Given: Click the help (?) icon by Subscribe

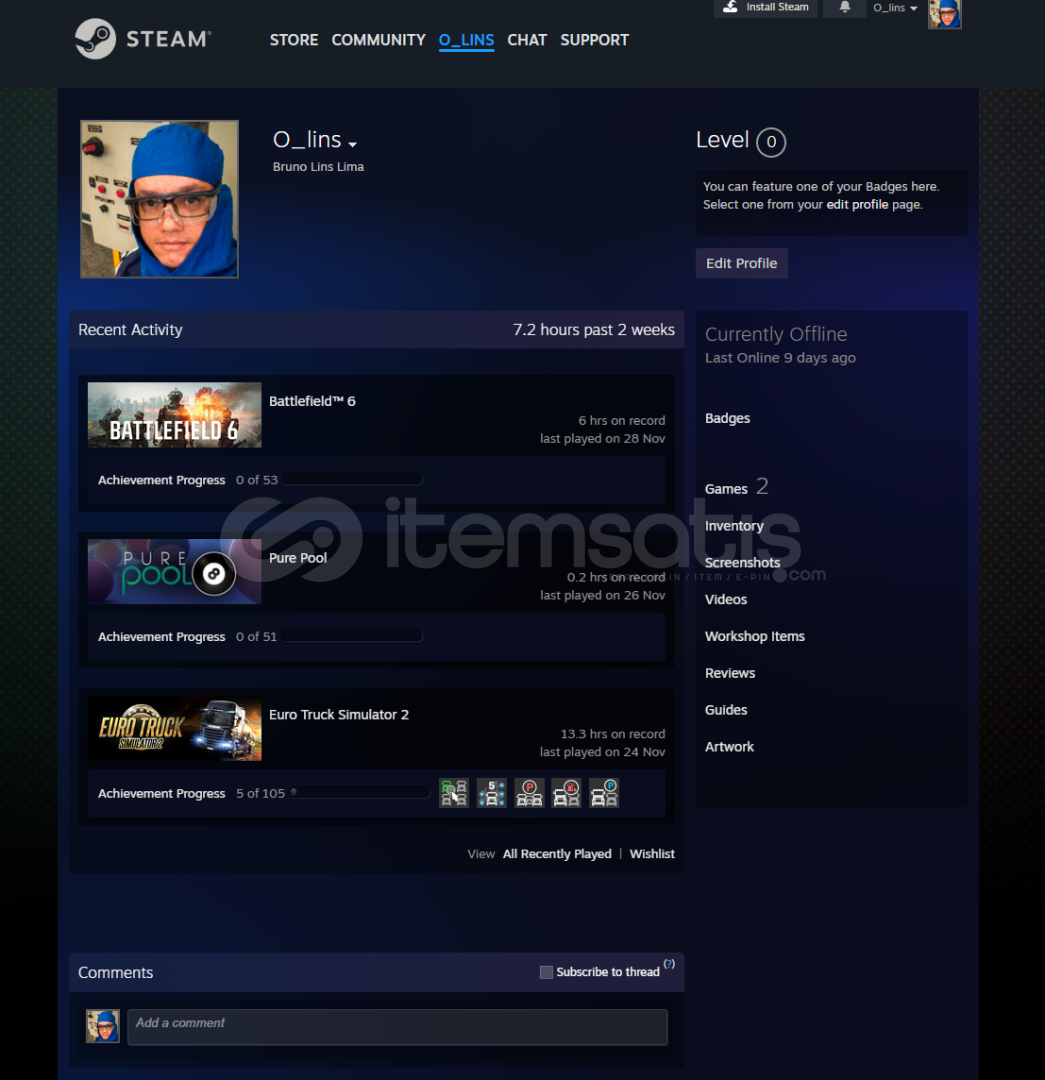Looking at the screenshot, I should (669, 964).
